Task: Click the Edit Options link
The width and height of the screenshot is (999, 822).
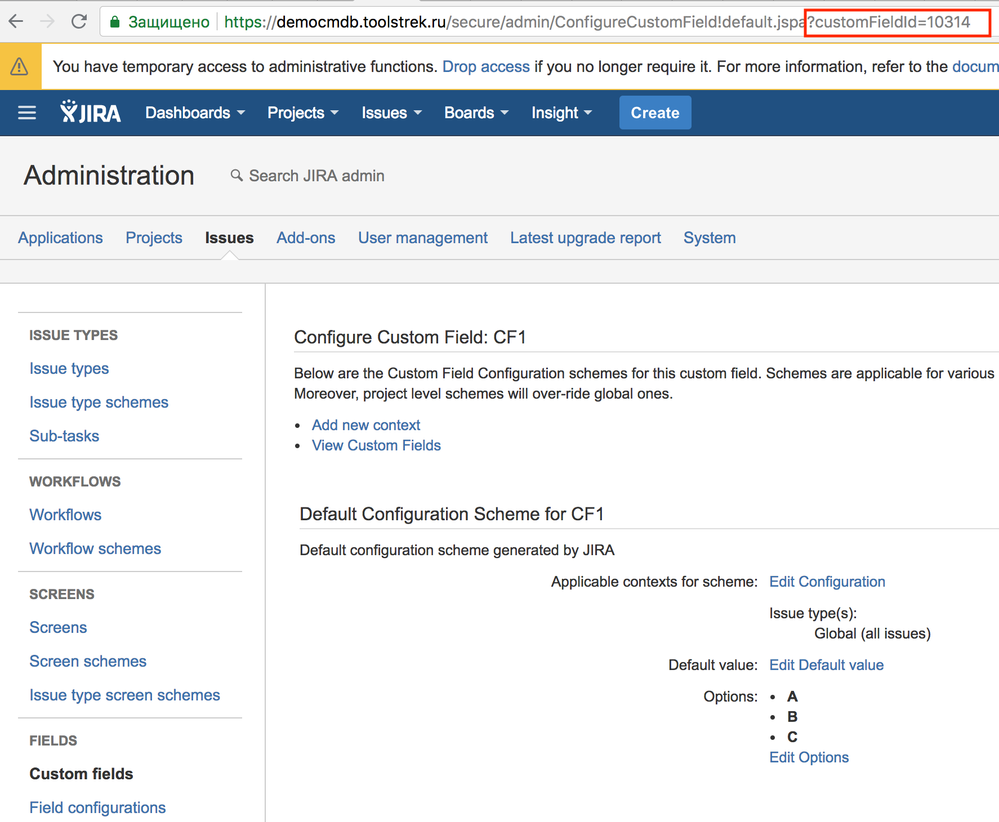Action: 809,758
